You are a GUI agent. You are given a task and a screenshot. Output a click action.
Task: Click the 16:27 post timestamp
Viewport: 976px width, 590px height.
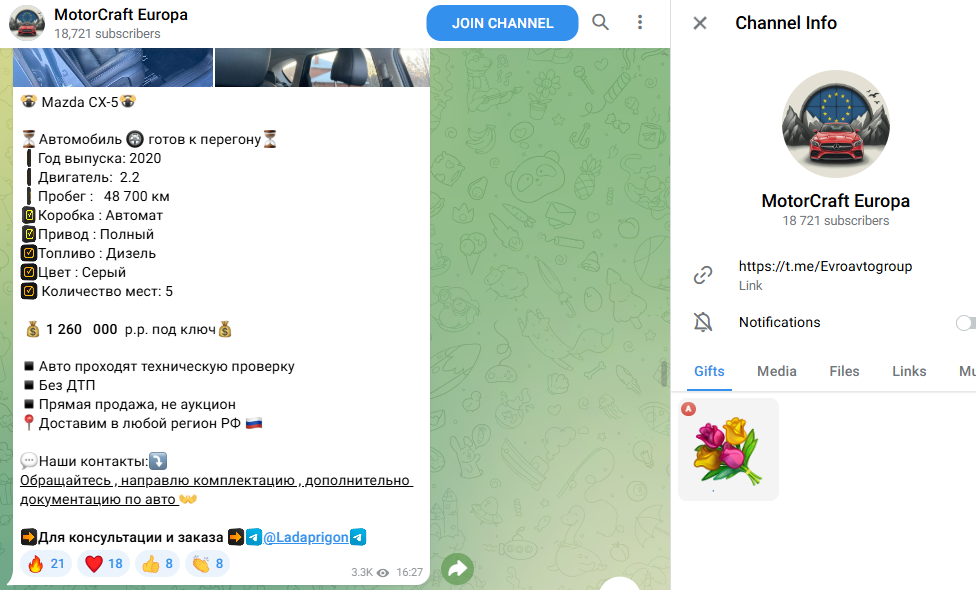[409, 573]
